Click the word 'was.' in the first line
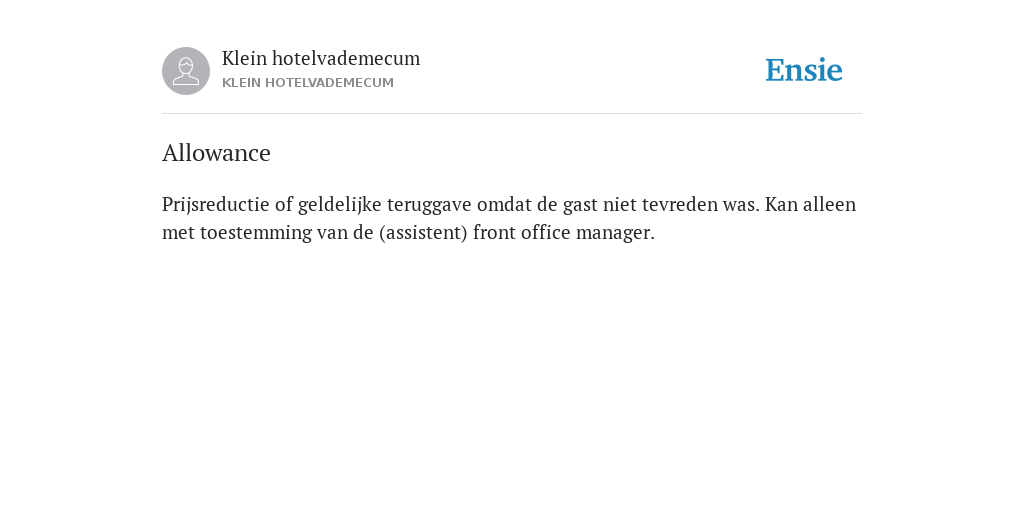The image size is (1024, 512). pos(741,205)
